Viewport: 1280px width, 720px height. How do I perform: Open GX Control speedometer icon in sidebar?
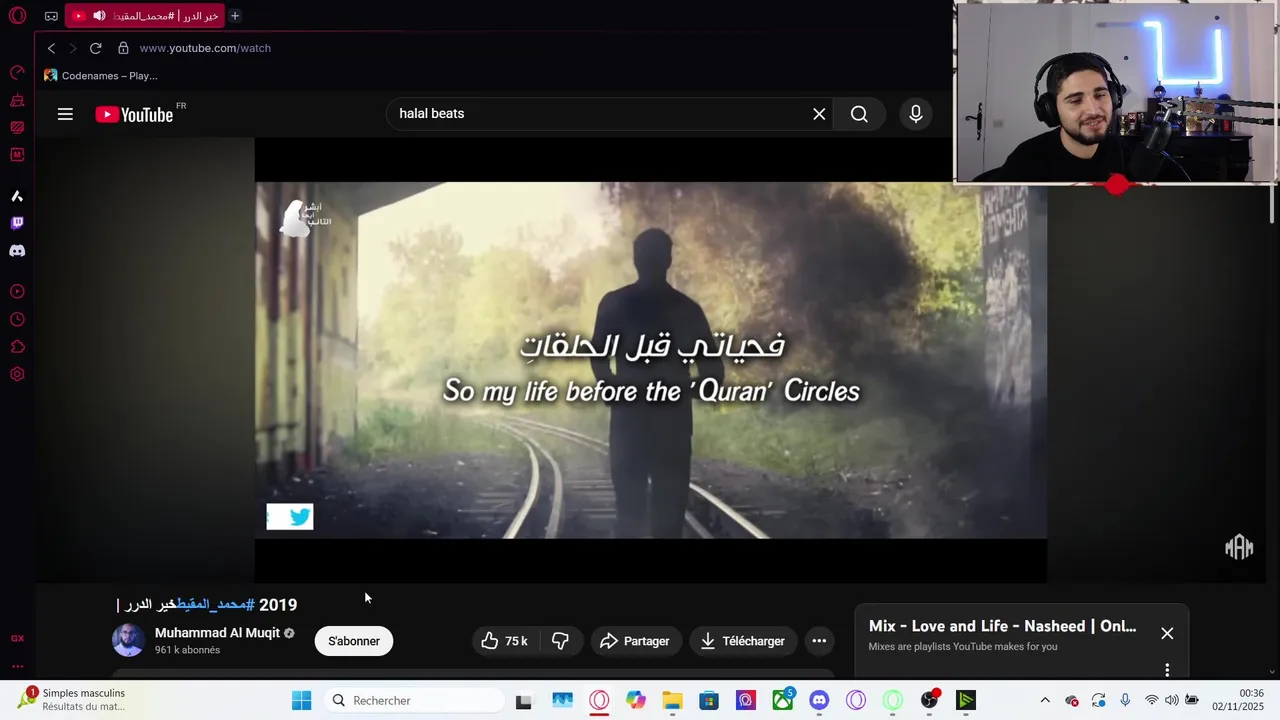click(x=17, y=72)
